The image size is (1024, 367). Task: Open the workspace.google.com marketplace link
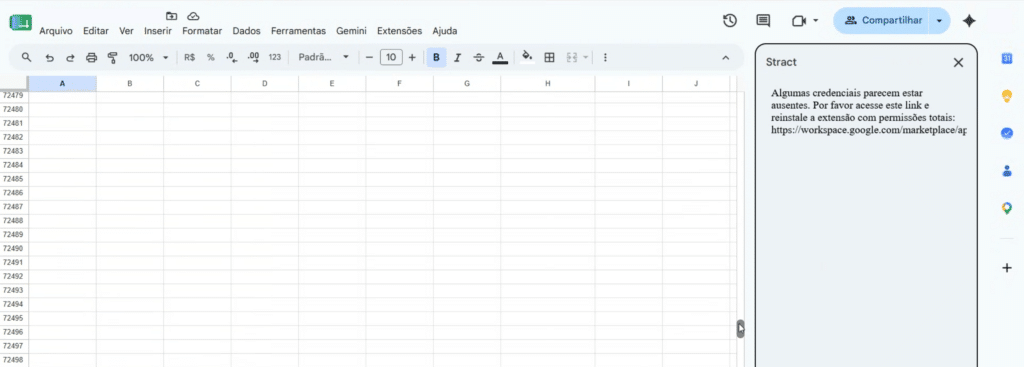(x=869, y=131)
